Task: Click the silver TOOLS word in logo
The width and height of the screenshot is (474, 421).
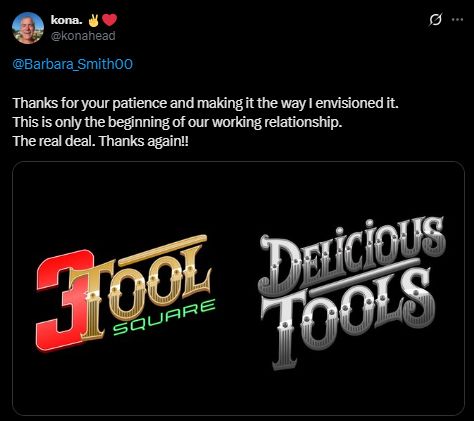Action: tap(347, 317)
